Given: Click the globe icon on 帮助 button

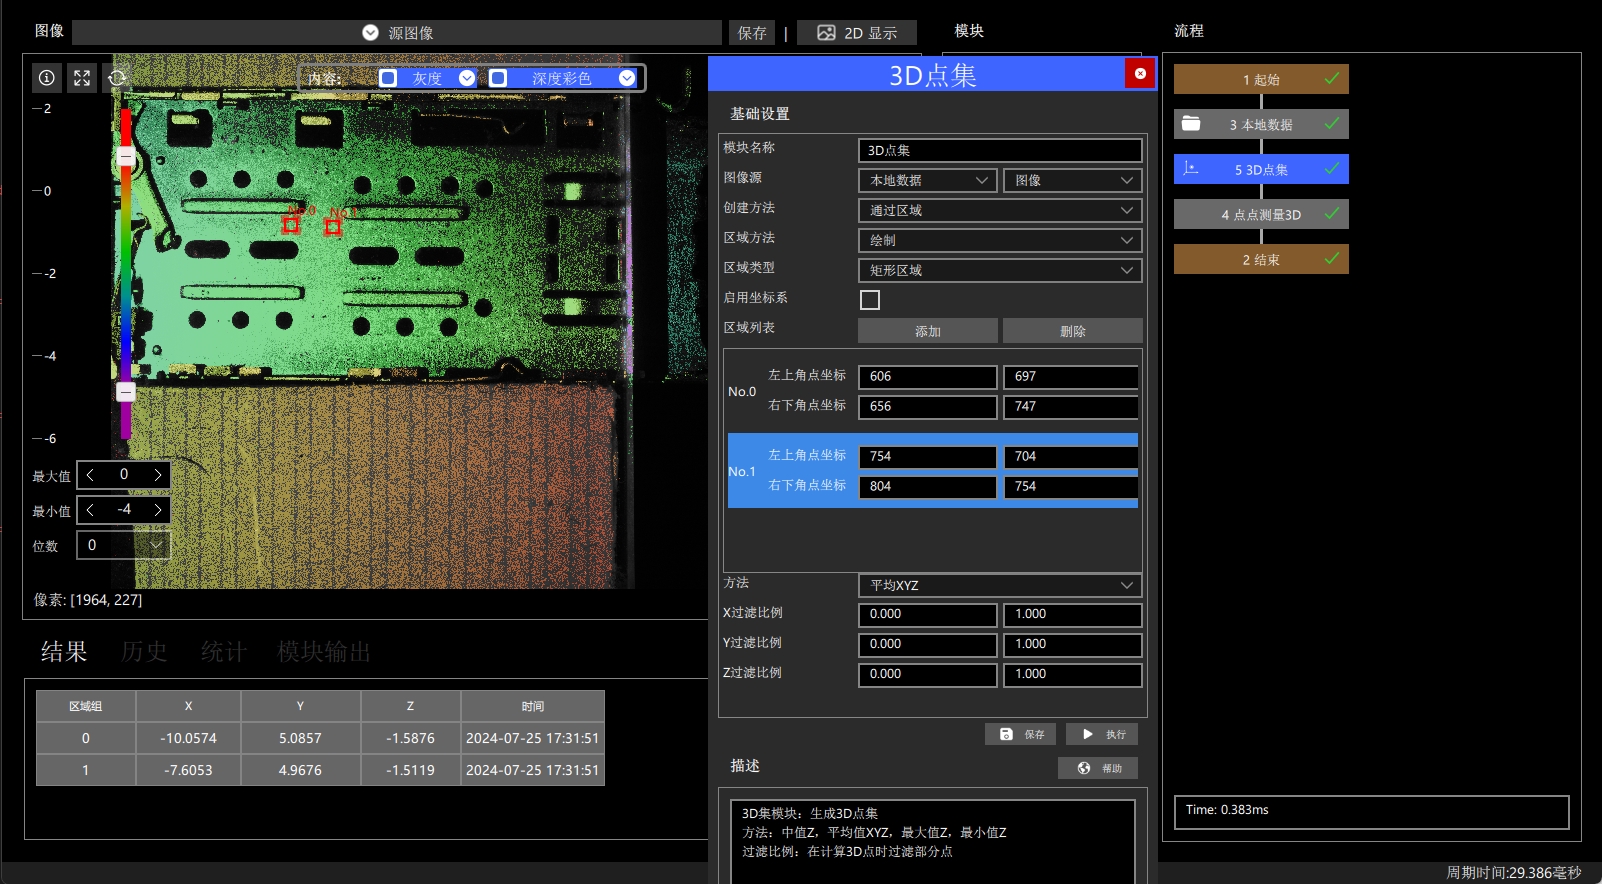Looking at the screenshot, I should pos(1084,768).
